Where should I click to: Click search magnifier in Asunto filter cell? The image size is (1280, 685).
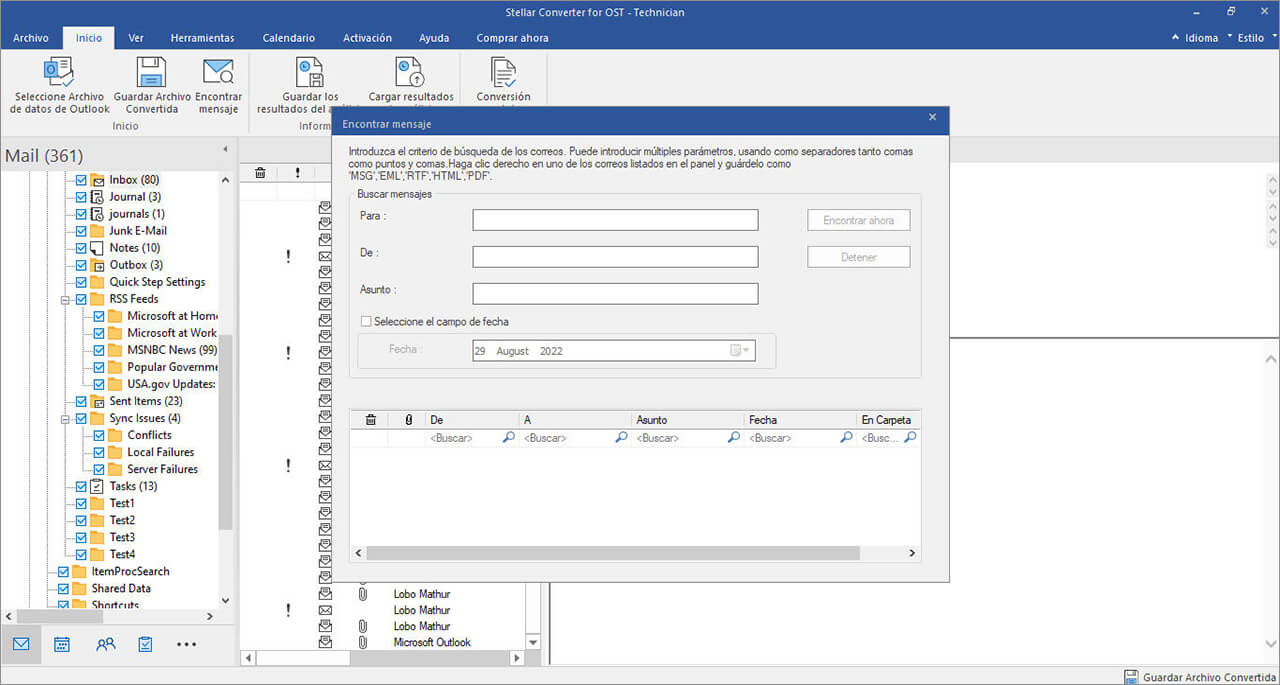coord(734,438)
